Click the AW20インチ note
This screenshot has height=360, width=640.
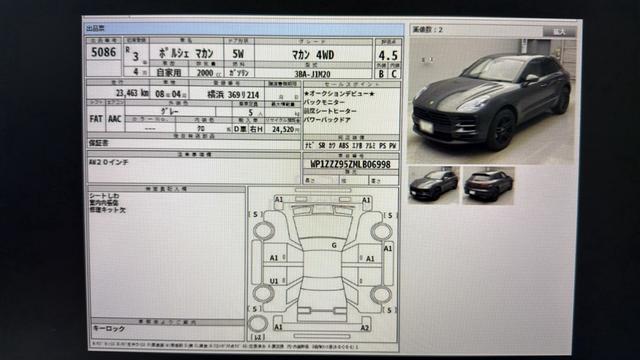pyautogui.click(x=109, y=162)
